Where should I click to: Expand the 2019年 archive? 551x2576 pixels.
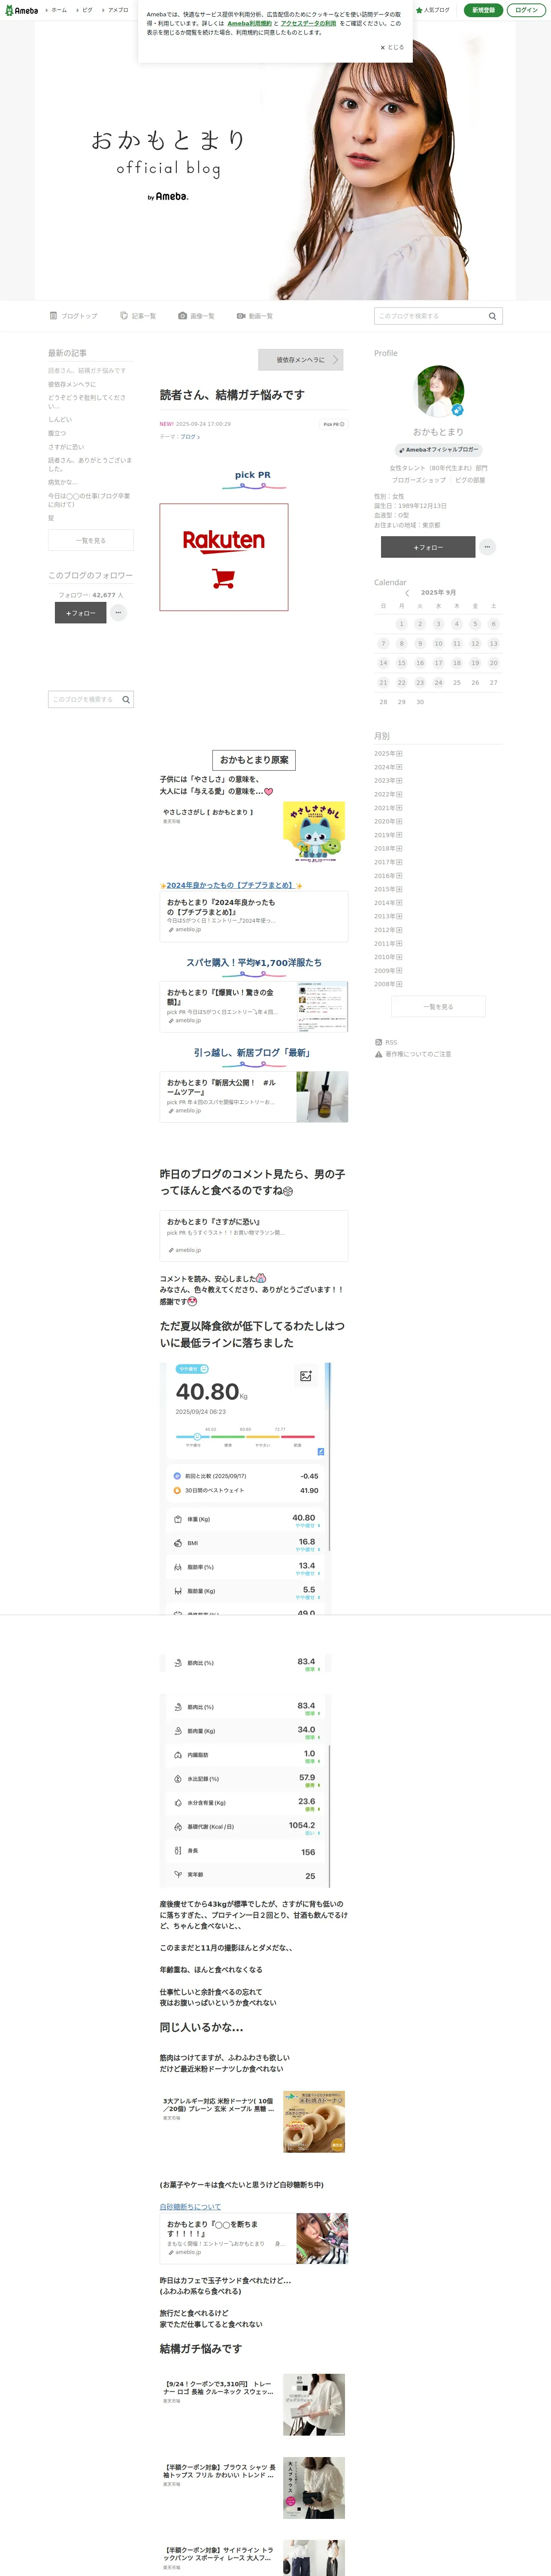click(x=388, y=835)
